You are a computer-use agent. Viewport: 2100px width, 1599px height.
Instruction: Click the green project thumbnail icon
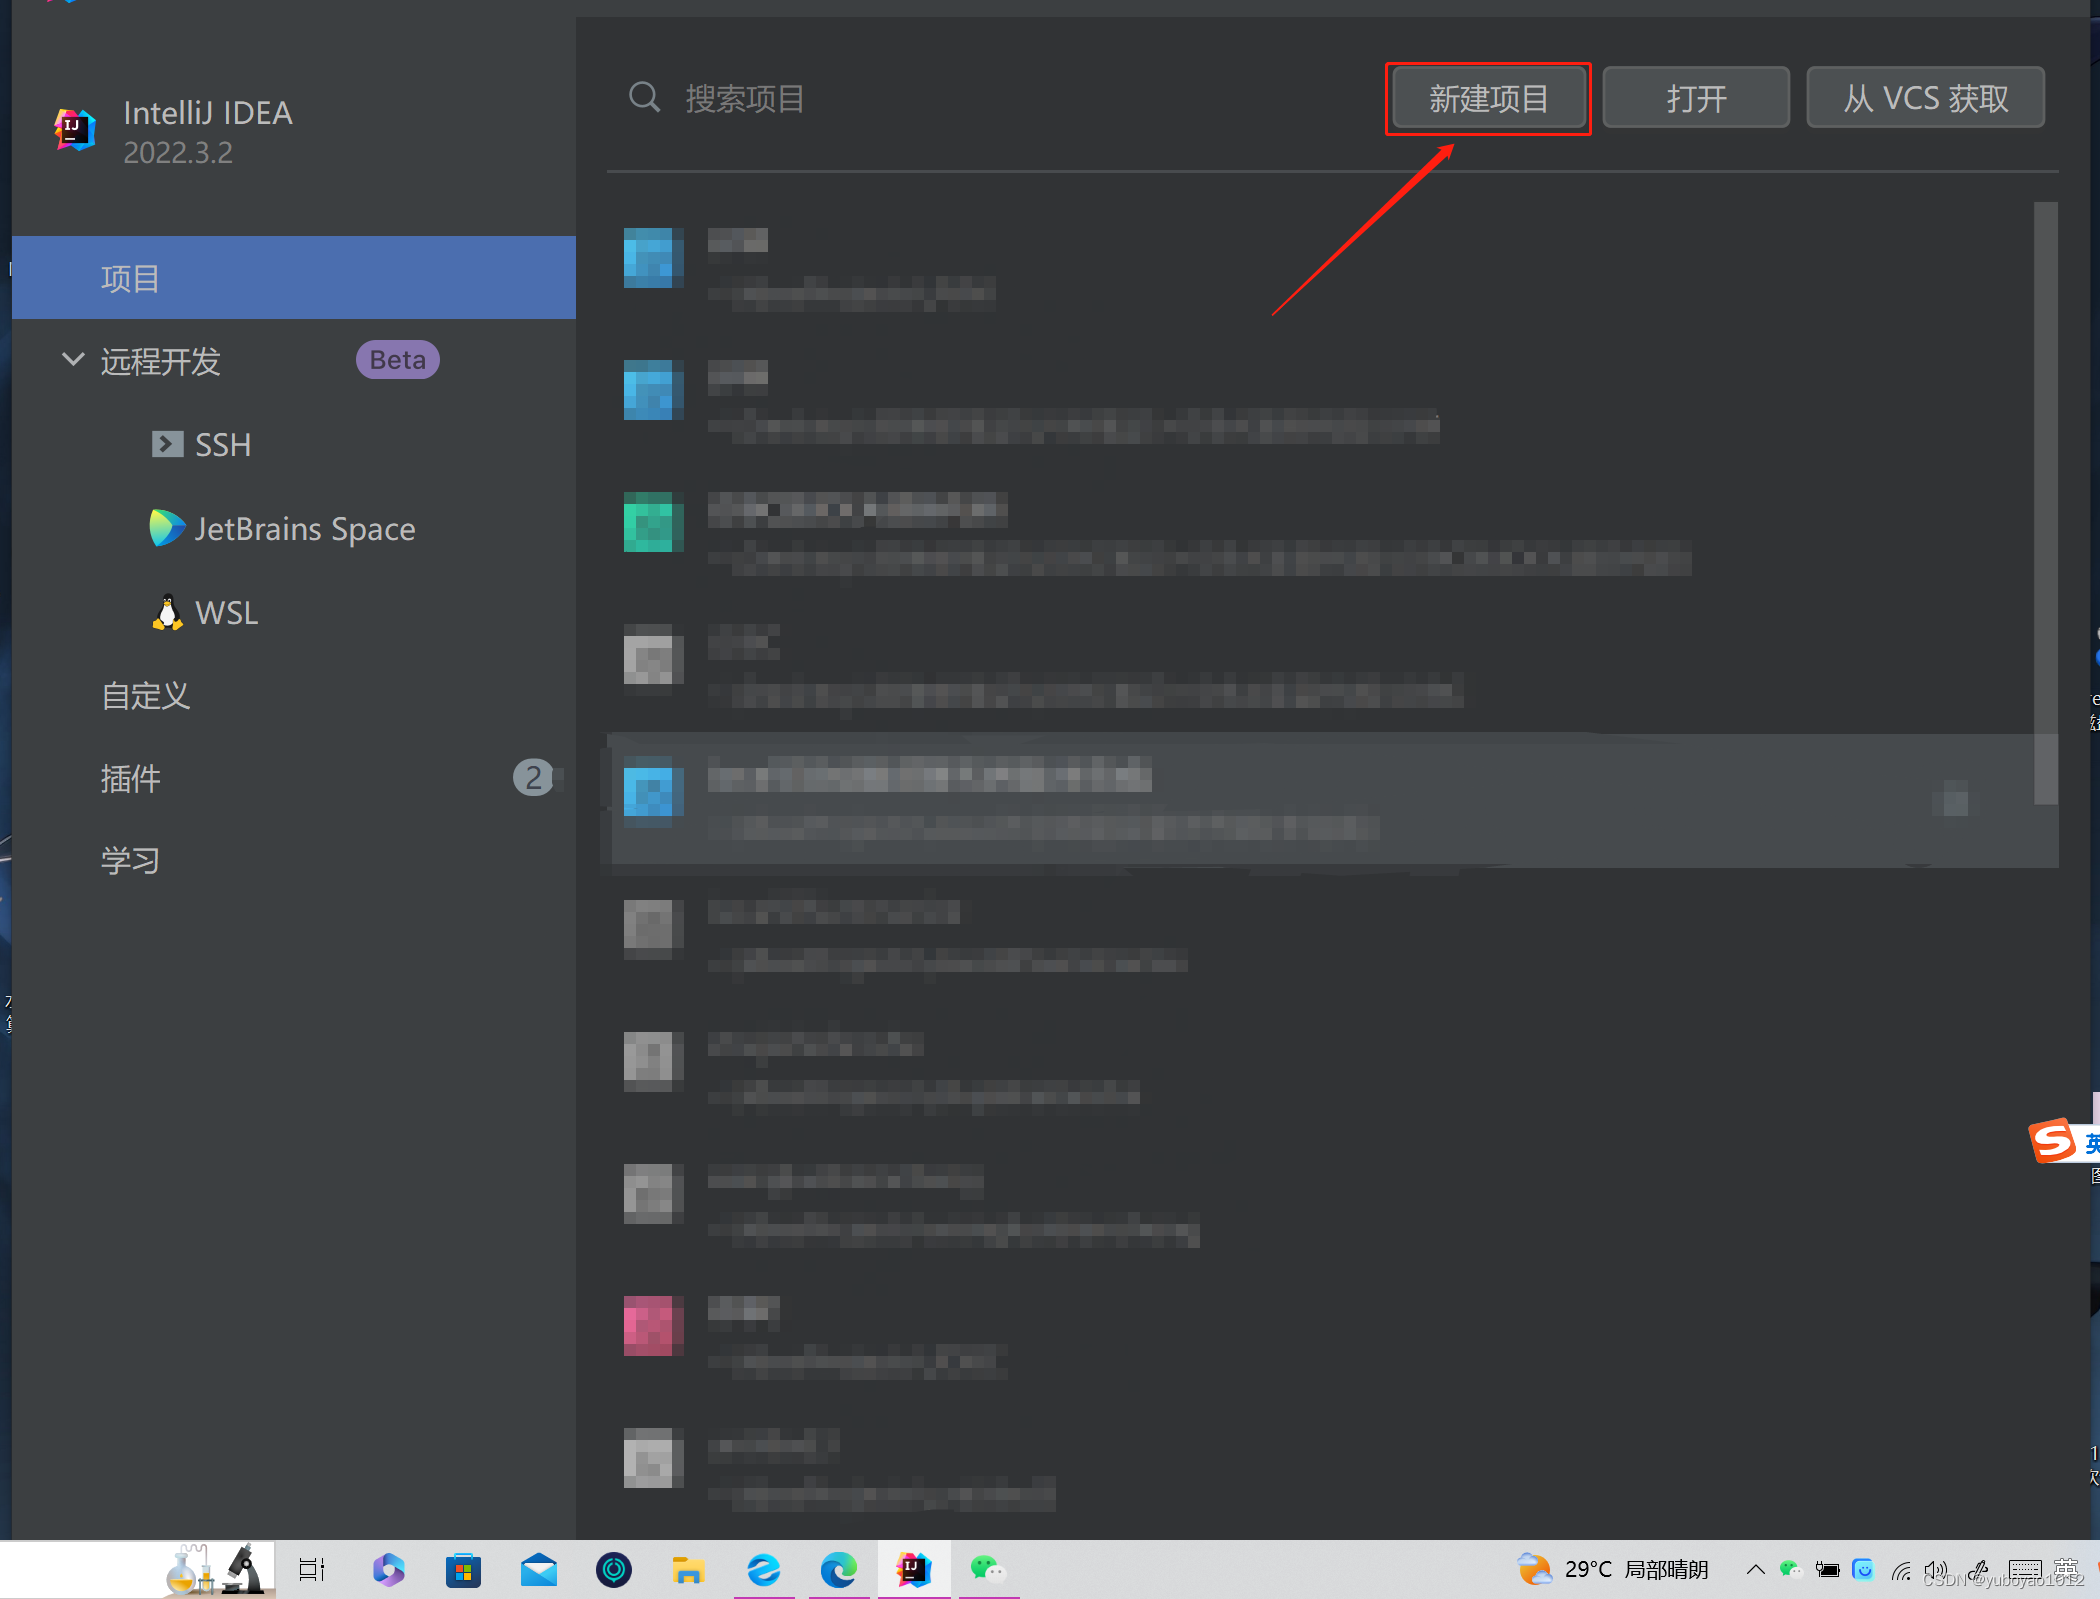pos(653,521)
